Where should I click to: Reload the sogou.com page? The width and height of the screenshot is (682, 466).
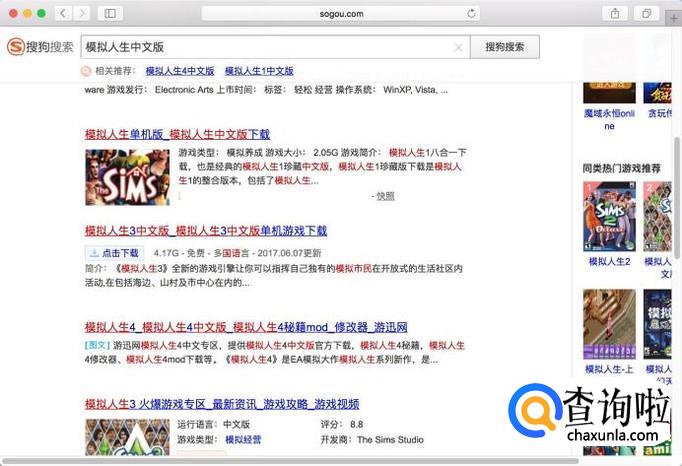point(471,13)
